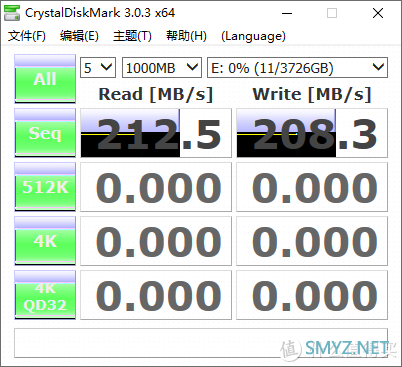The width and height of the screenshot is (402, 367).
Task: Click the 4K QD32 write result field
Action: click(x=312, y=295)
